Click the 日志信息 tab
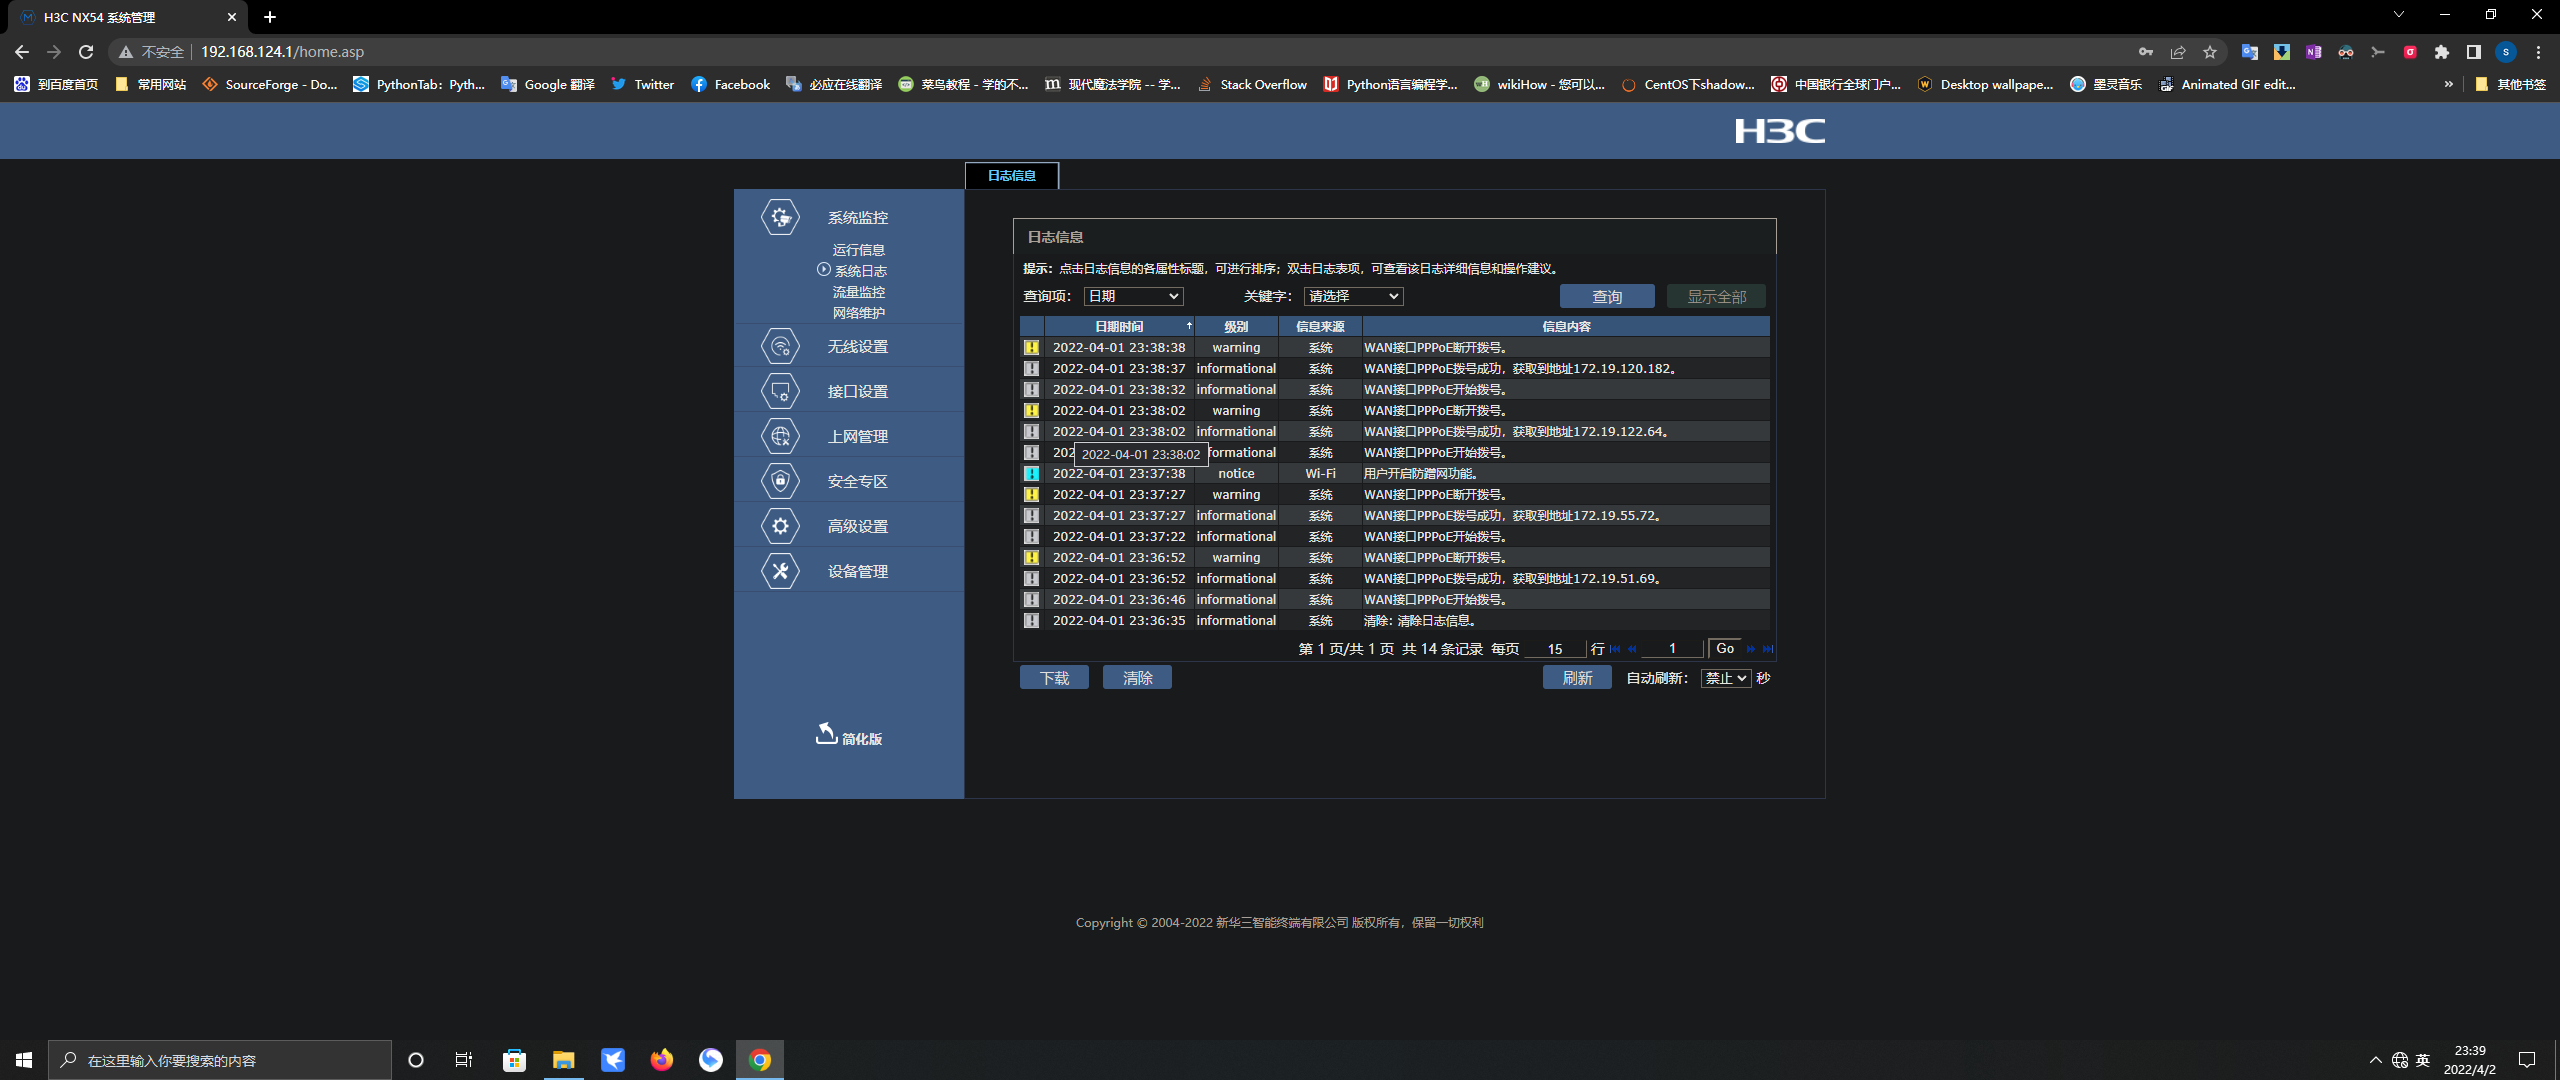The height and width of the screenshot is (1080, 2560). click(1011, 176)
